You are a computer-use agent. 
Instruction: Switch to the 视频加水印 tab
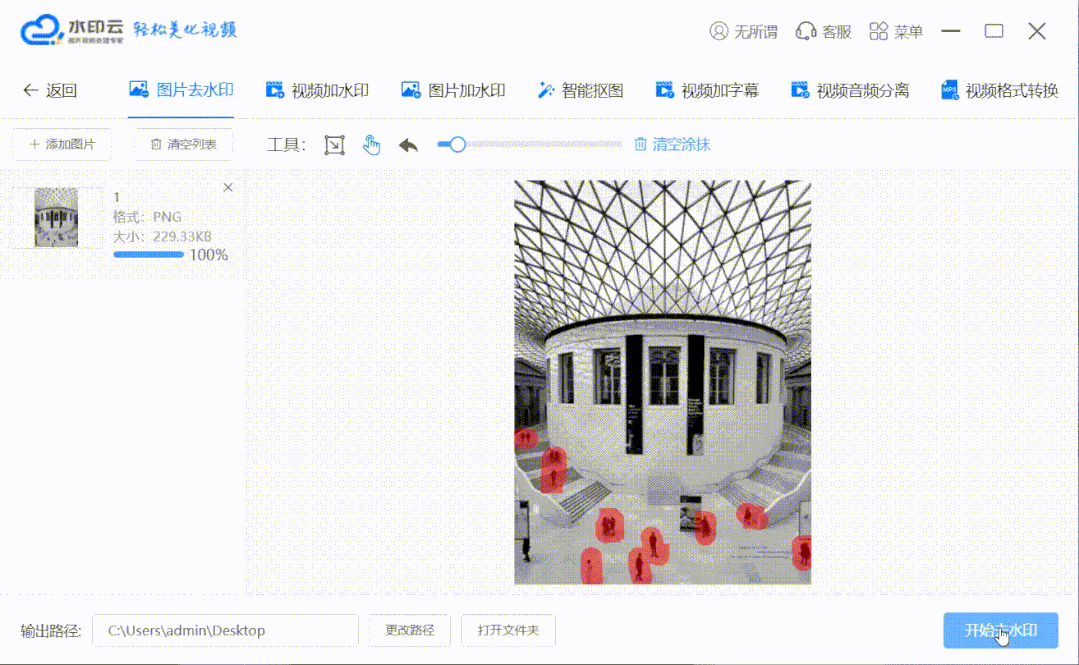[317, 90]
